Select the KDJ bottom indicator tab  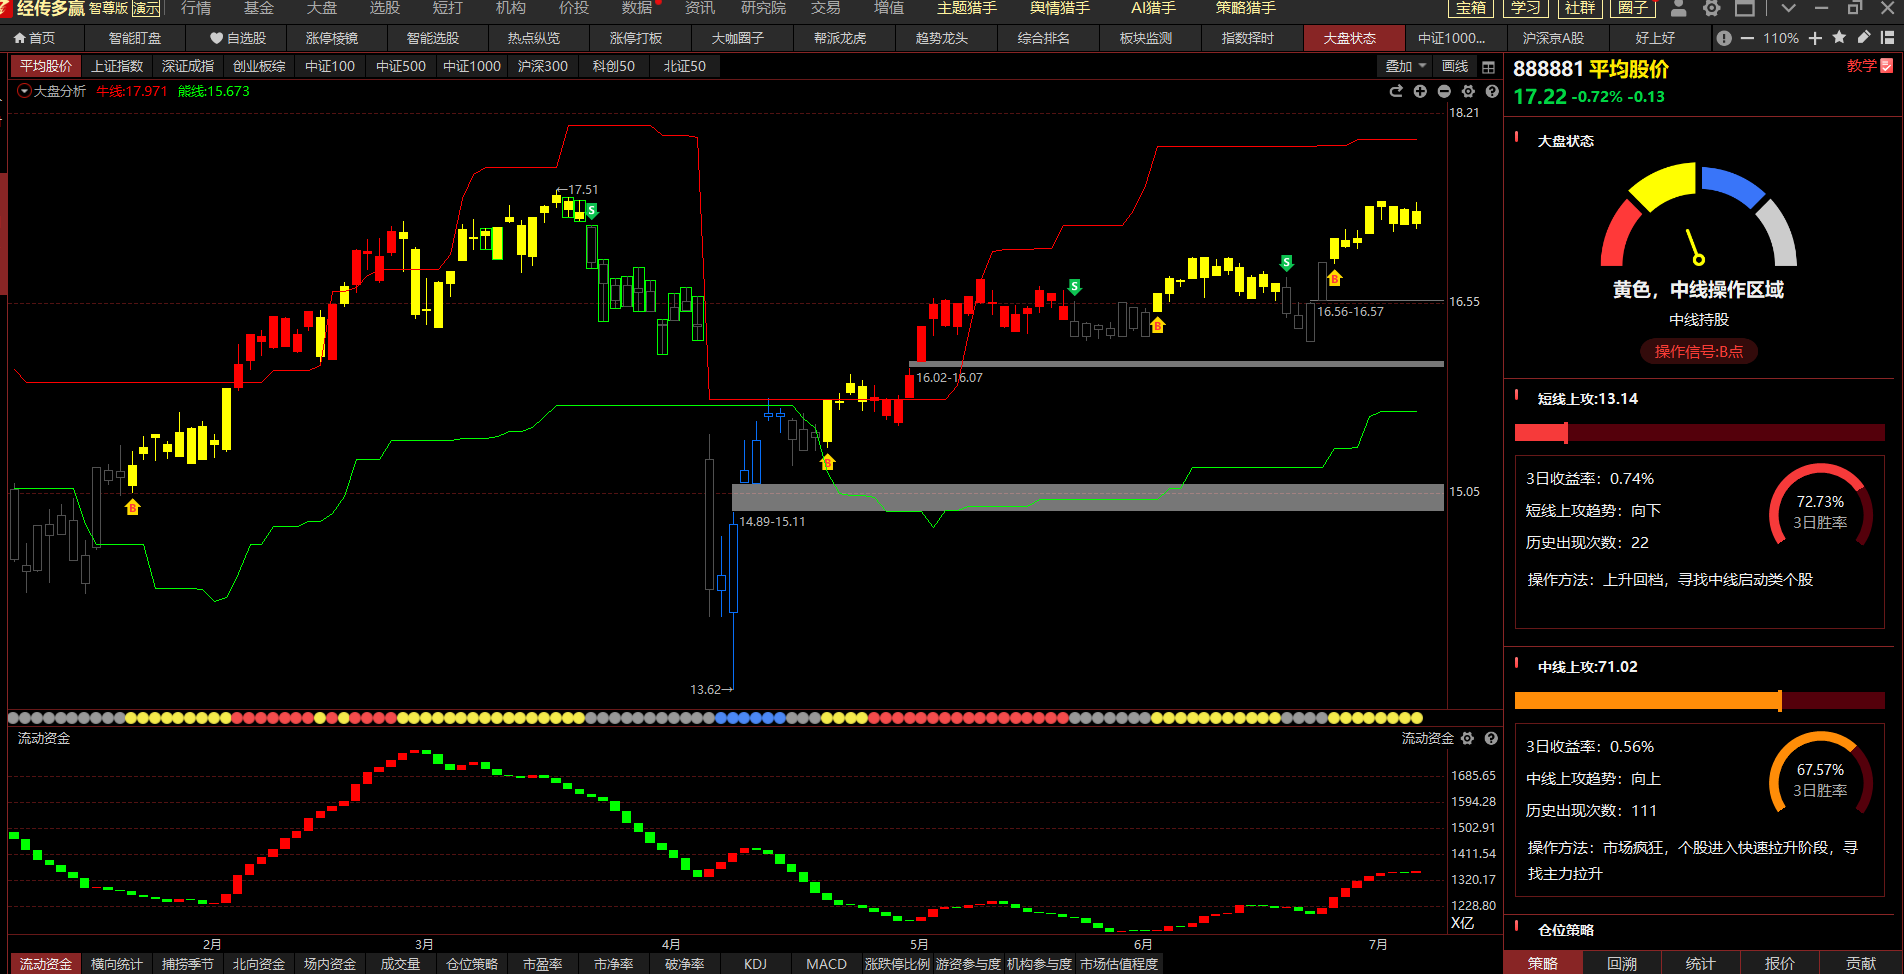click(756, 964)
